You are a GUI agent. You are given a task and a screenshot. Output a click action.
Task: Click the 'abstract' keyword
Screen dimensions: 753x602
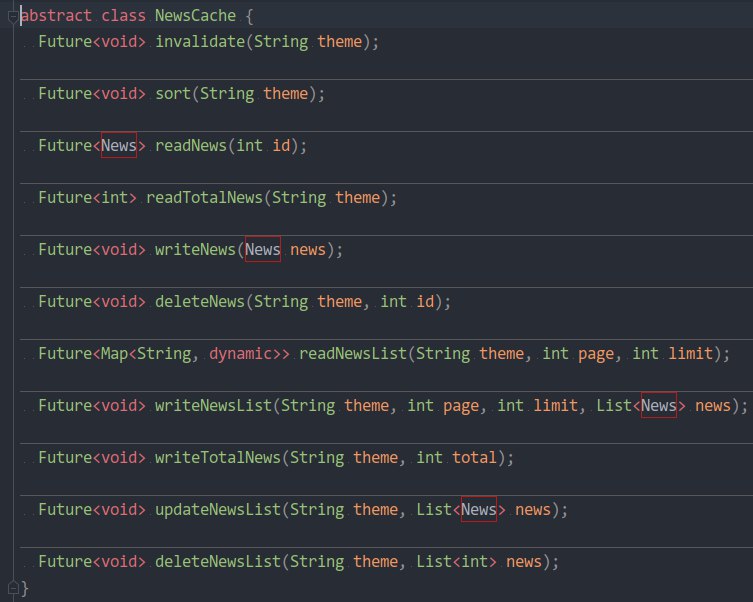(x=56, y=15)
